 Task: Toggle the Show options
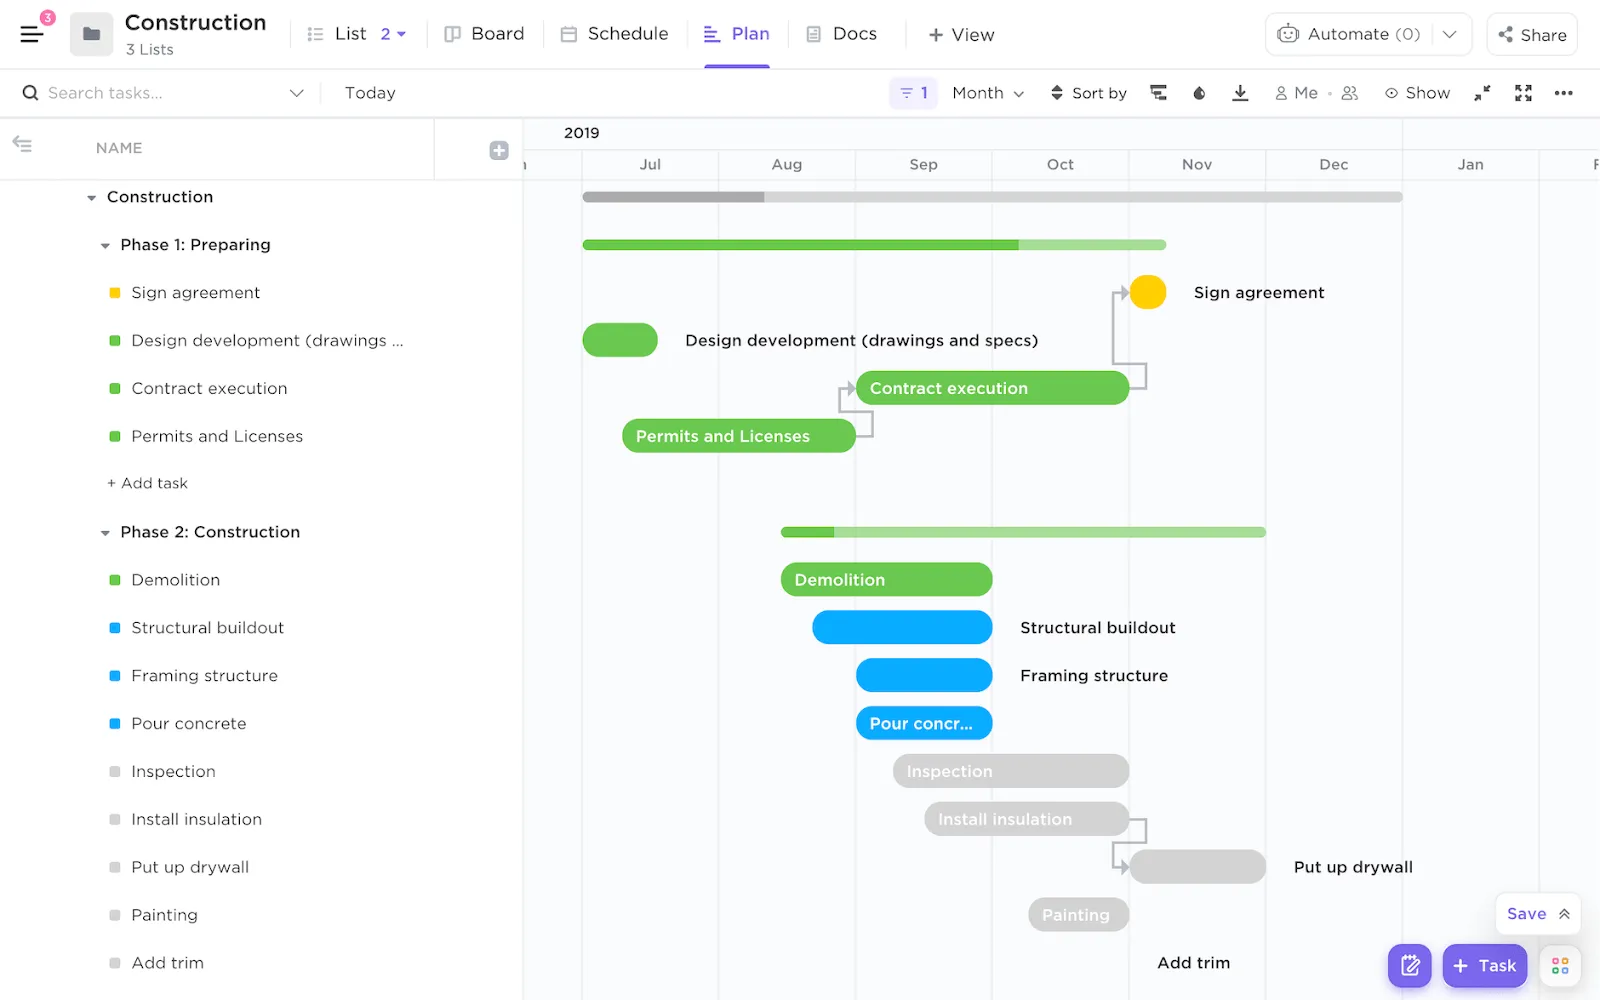[1417, 93]
